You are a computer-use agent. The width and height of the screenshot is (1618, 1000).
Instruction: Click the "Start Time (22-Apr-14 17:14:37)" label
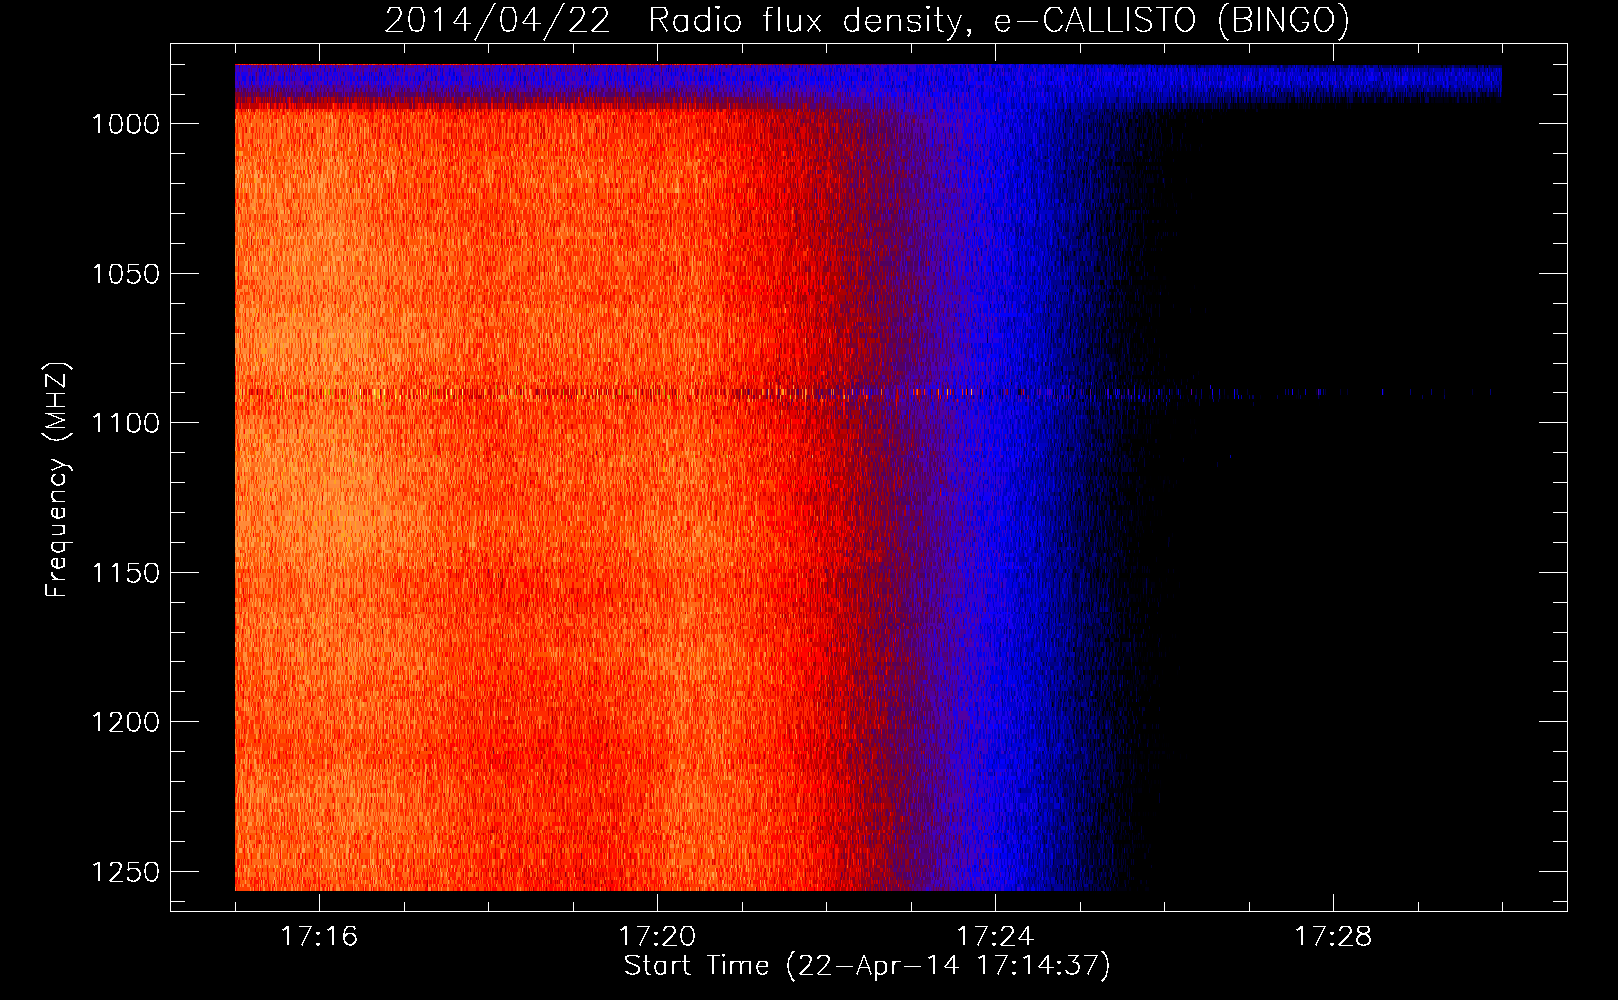click(867, 966)
